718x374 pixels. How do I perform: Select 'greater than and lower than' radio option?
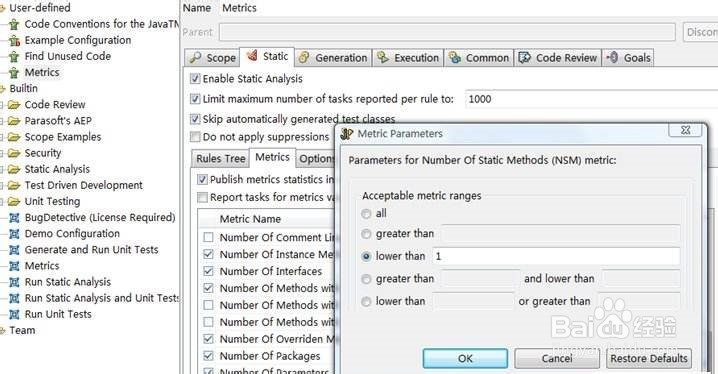(366, 279)
